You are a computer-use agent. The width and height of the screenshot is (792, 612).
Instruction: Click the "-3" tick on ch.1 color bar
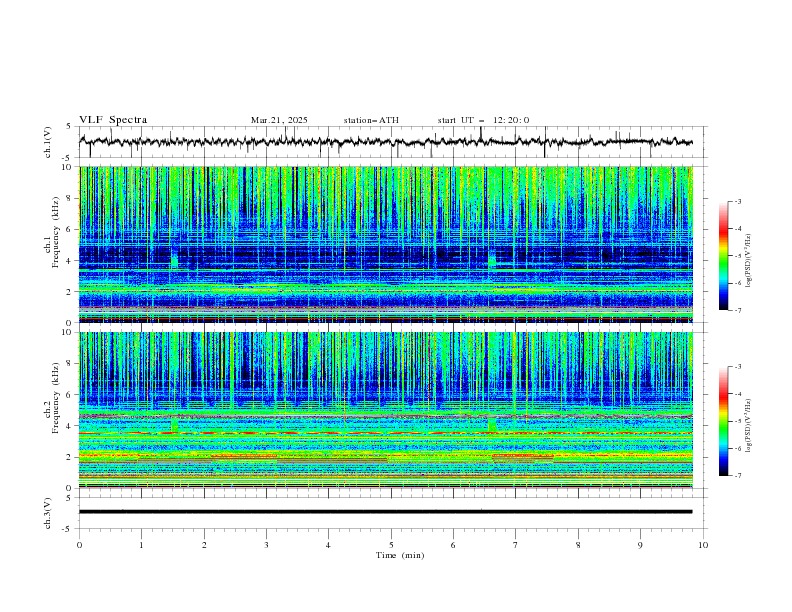click(737, 201)
